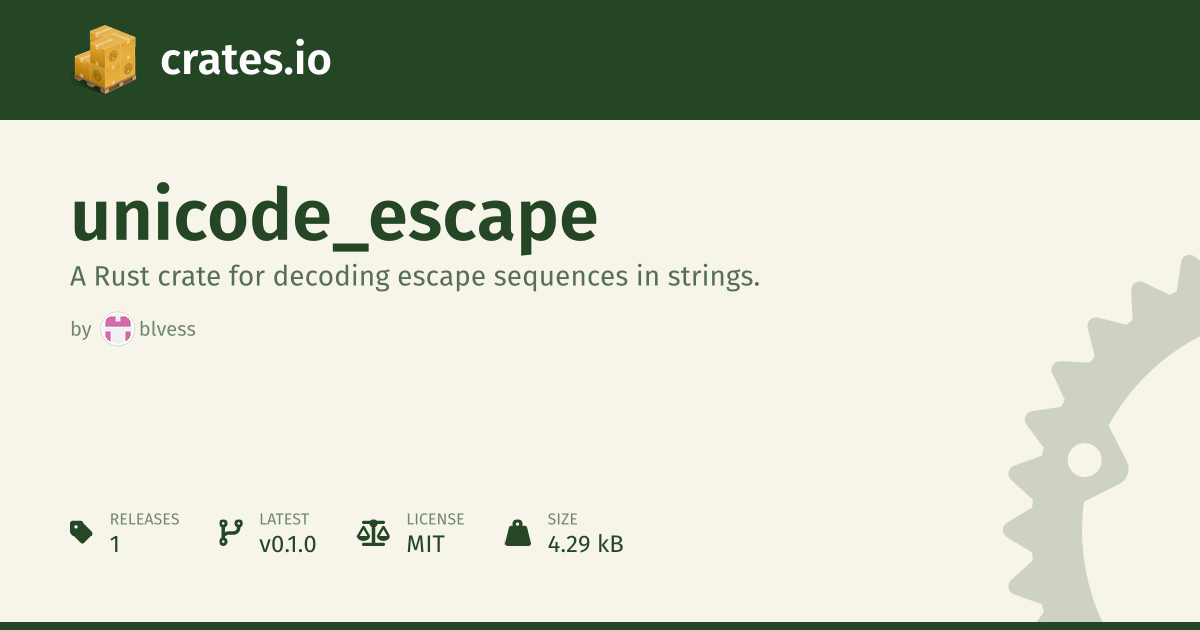Image resolution: width=1200 pixels, height=630 pixels.
Task: Click the crates.io site name text
Action: [245, 60]
